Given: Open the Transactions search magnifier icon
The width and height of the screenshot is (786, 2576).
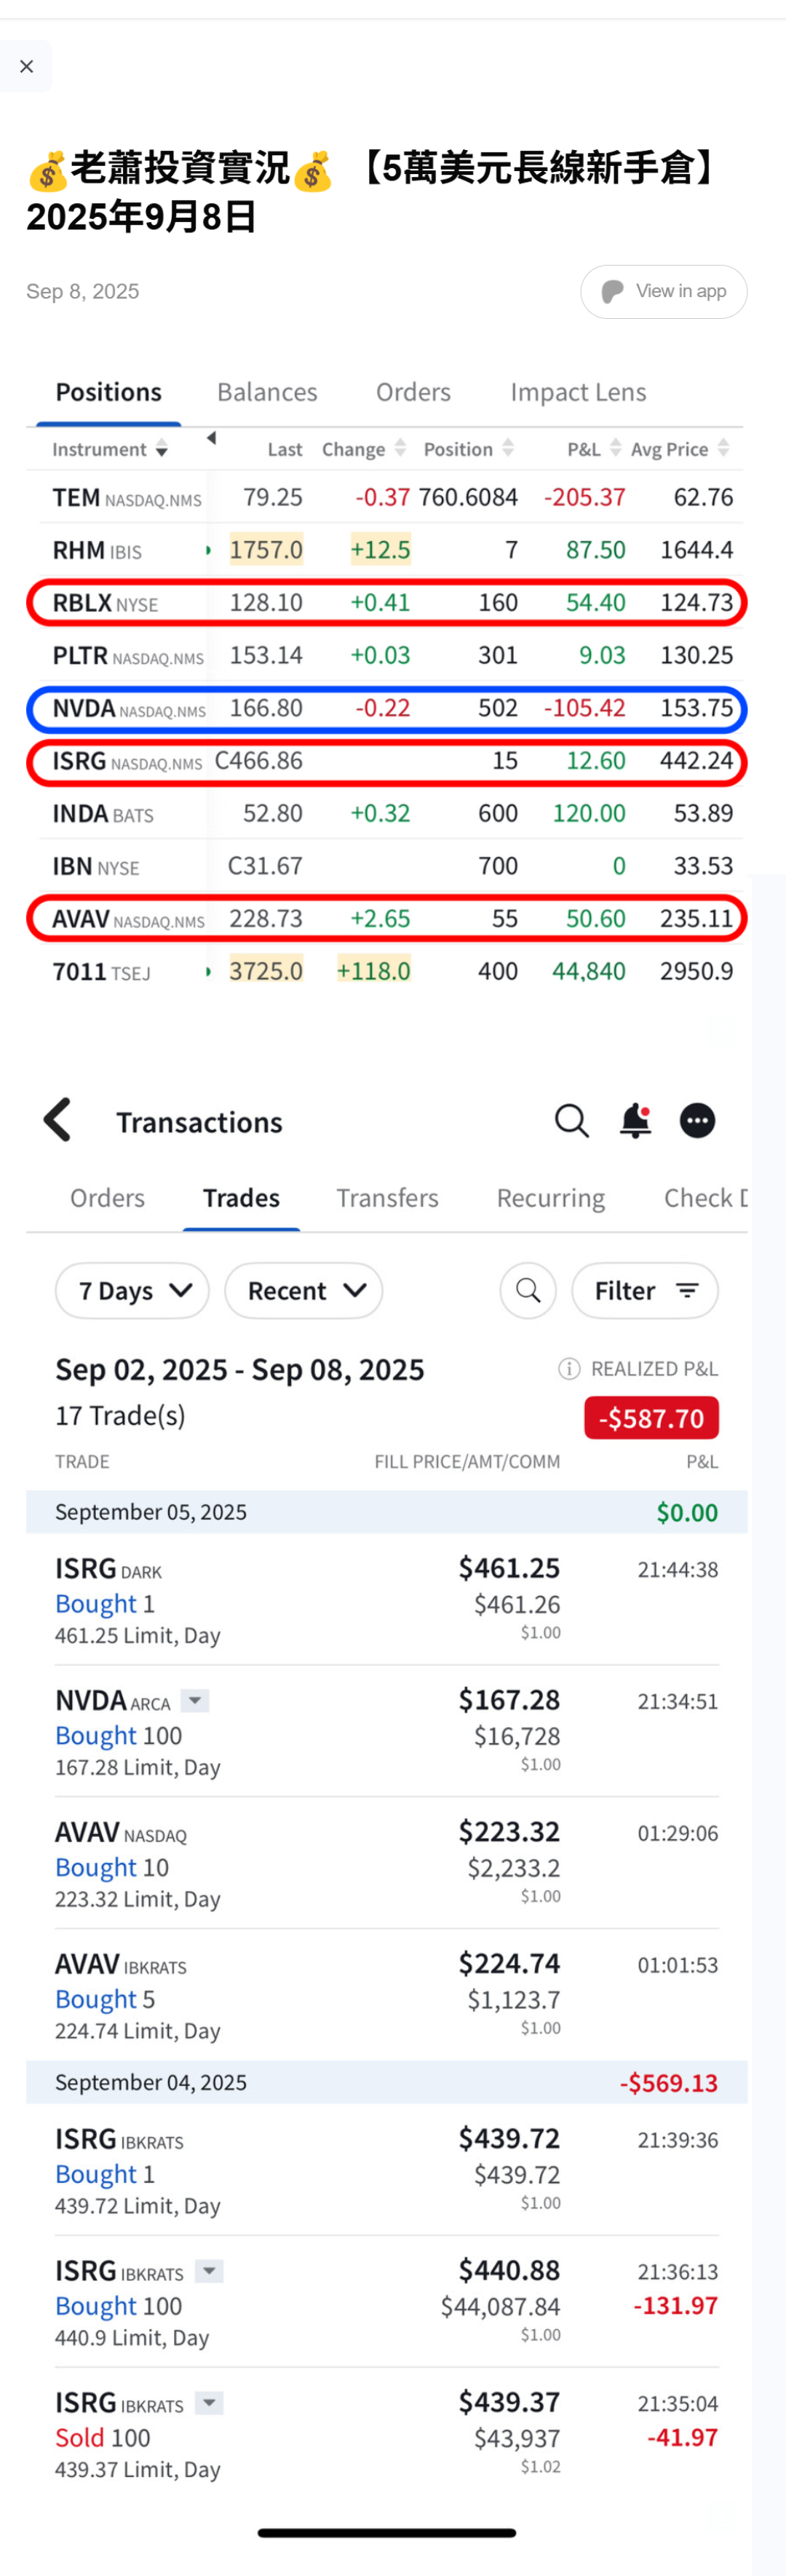Looking at the screenshot, I should pos(571,1121).
